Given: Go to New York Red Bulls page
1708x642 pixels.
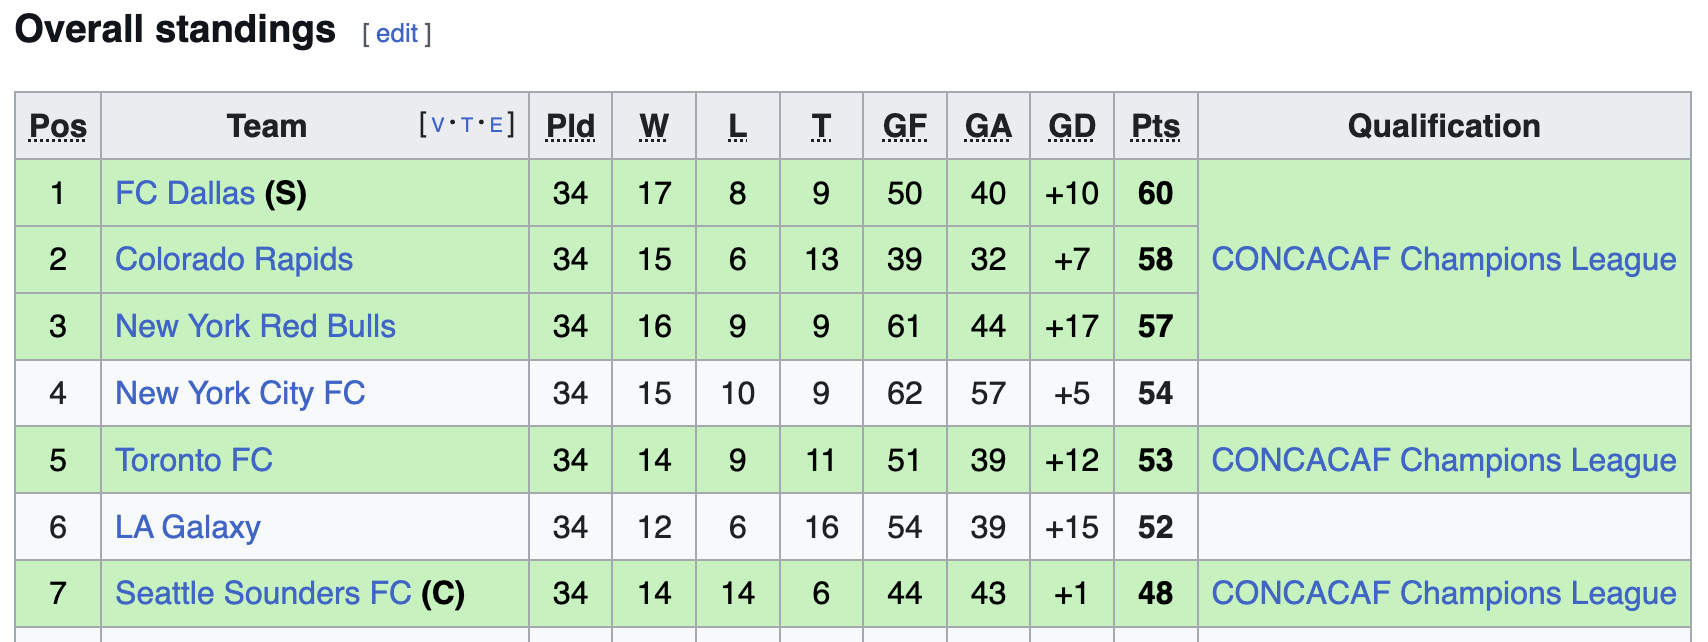Looking at the screenshot, I should pyautogui.click(x=255, y=327).
